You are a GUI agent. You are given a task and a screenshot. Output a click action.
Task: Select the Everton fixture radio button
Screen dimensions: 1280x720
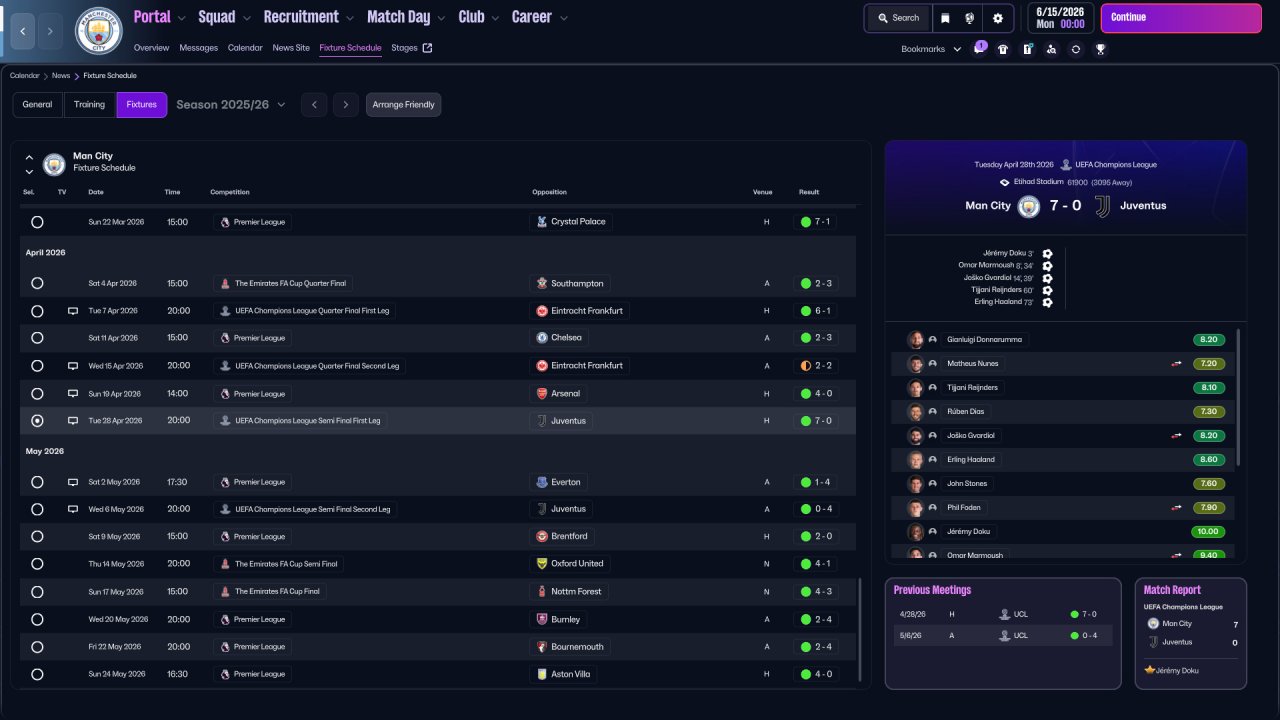pos(37,482)
